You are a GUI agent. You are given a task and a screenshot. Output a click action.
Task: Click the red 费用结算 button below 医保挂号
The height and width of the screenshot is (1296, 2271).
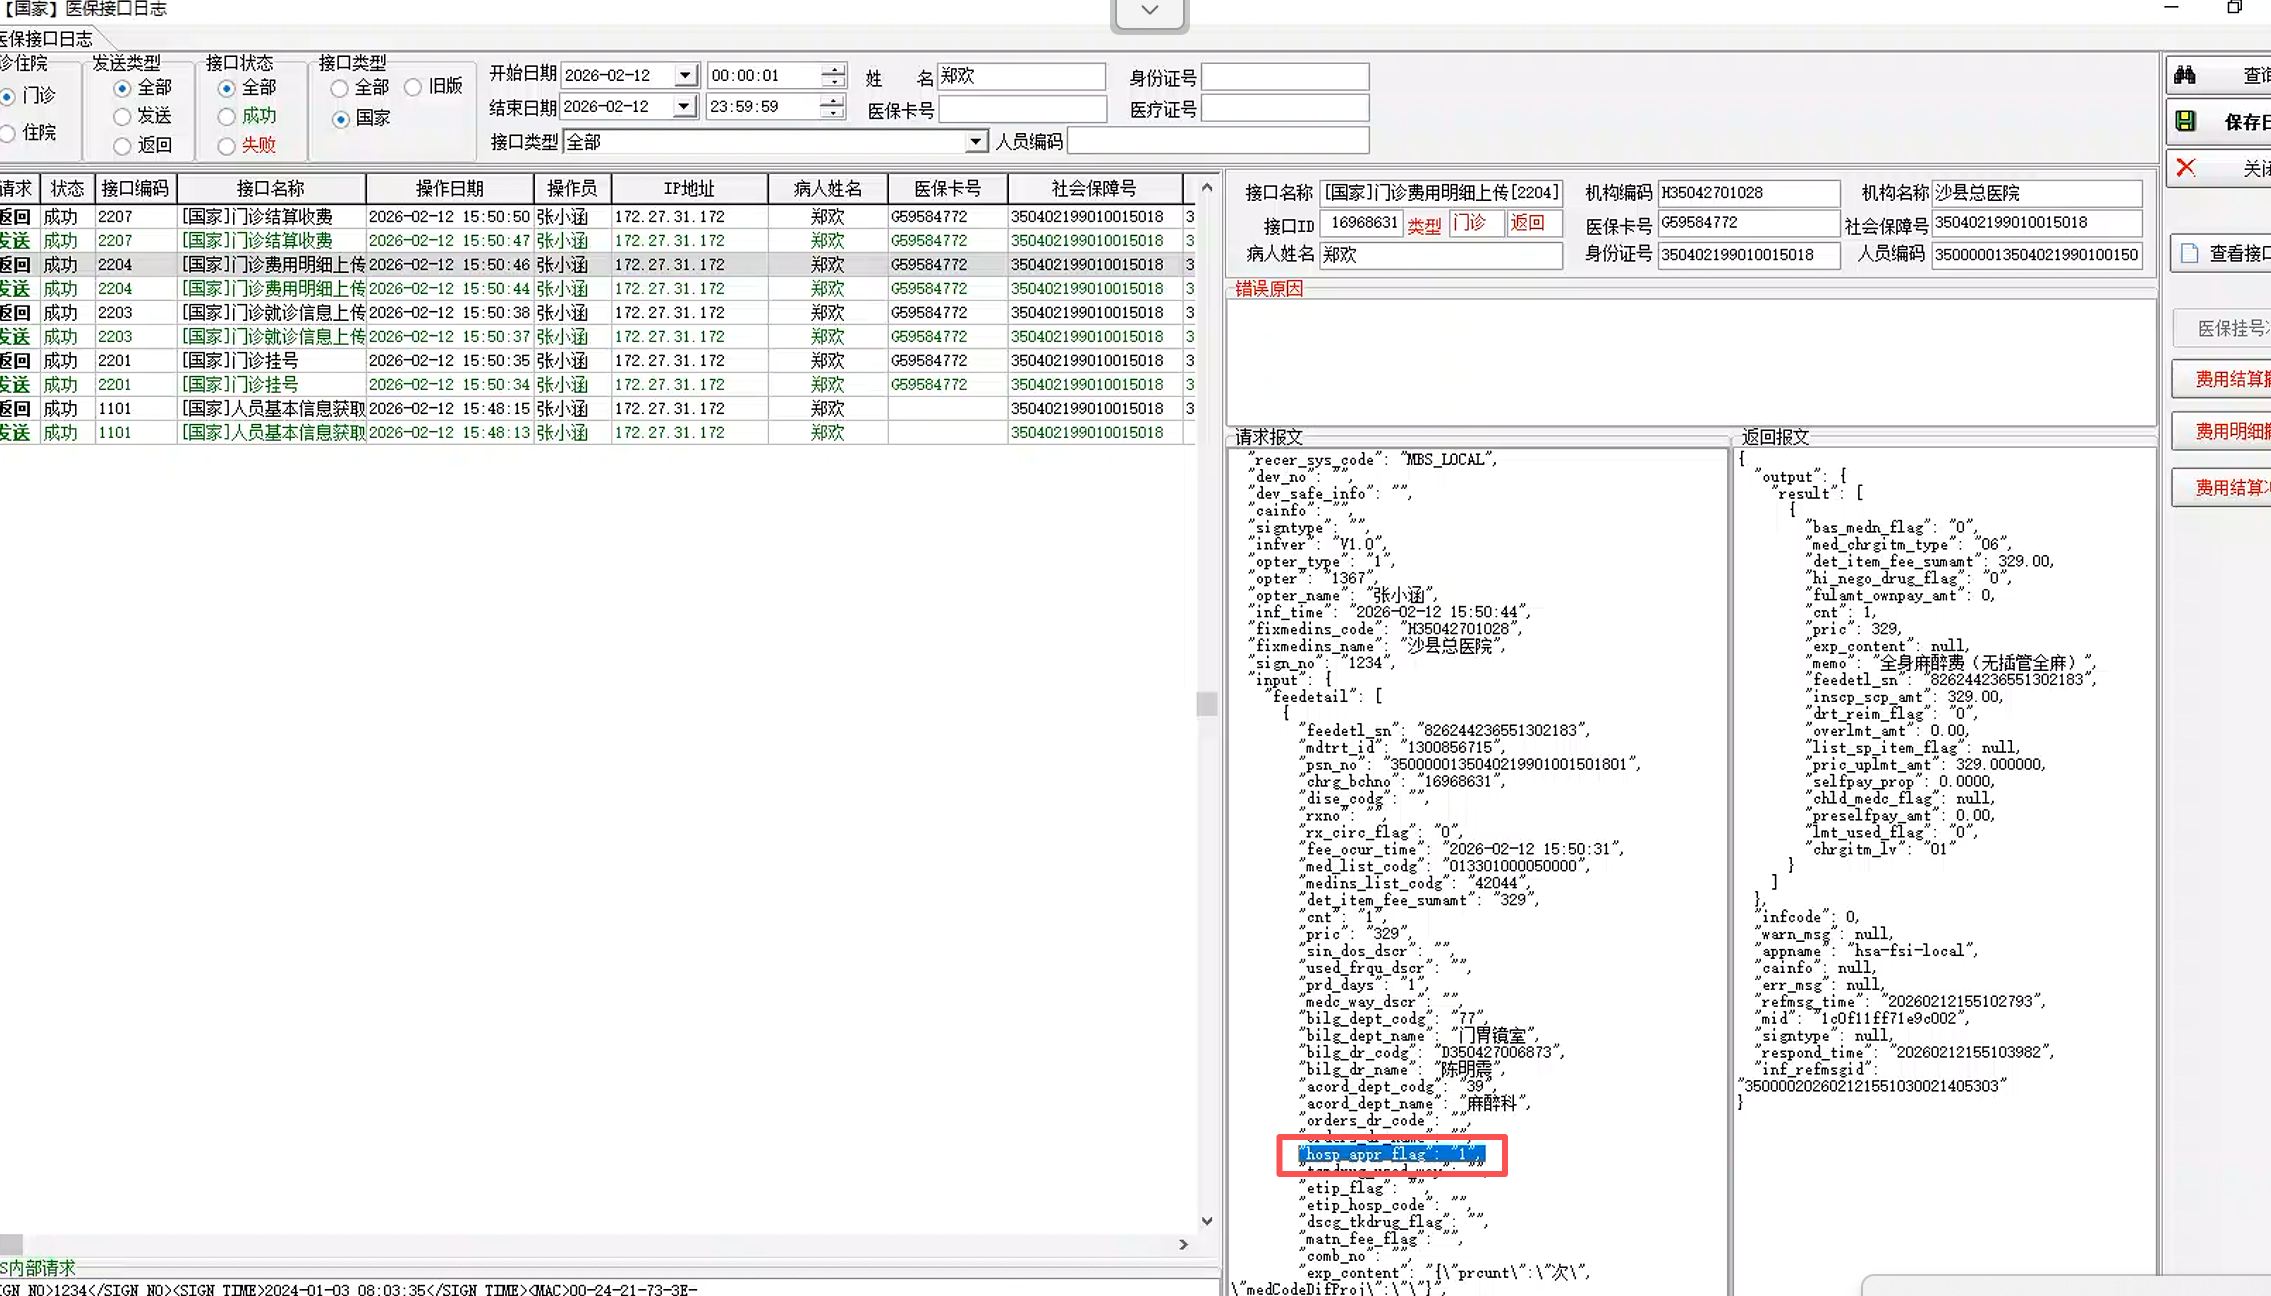coord(2232,379)
